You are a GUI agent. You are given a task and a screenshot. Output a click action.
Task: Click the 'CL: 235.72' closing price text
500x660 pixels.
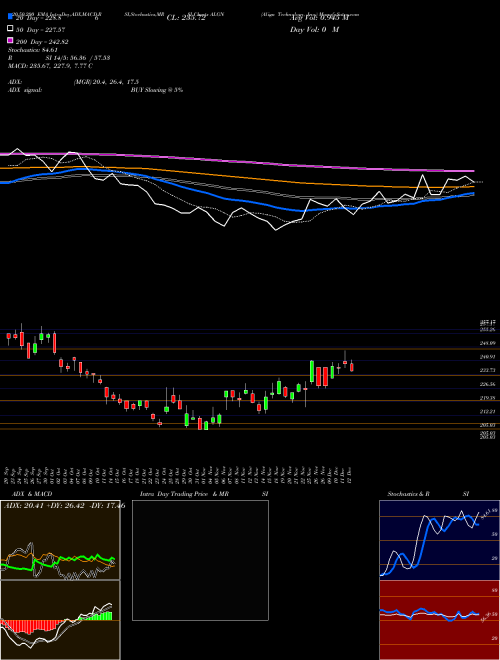(x=186, y=18)
